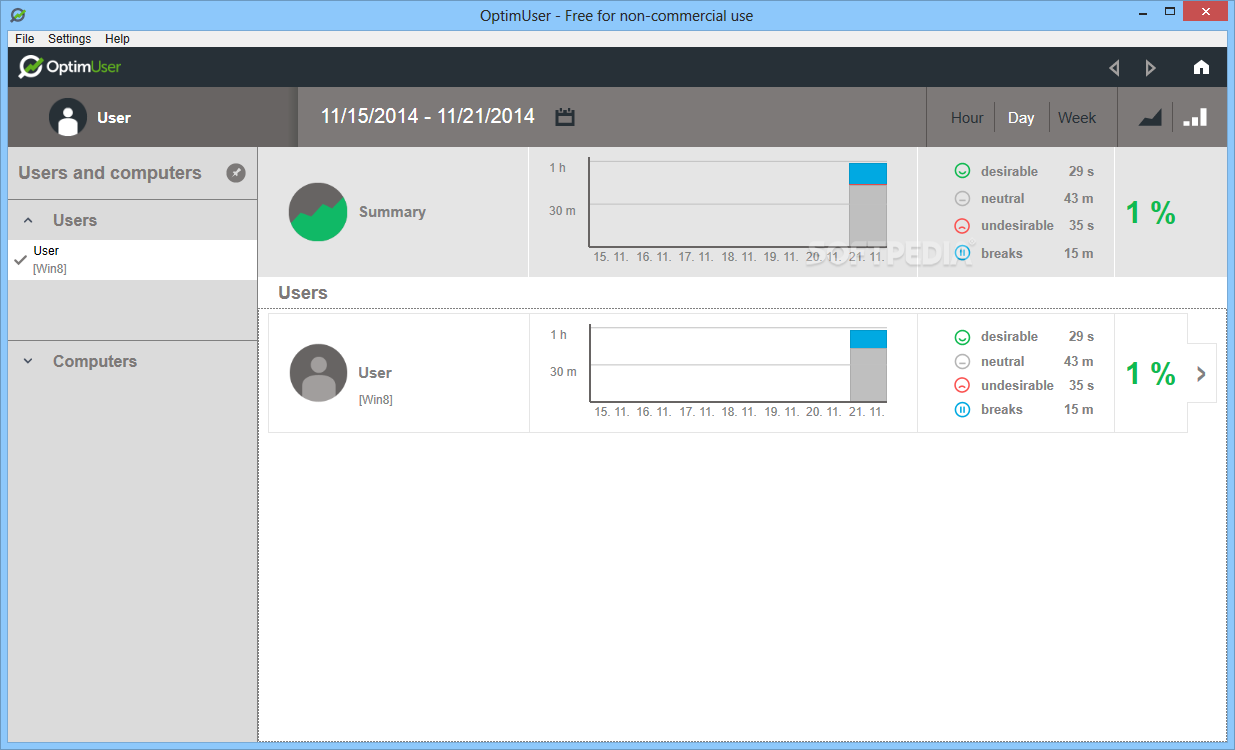This screenshot has width=1235, height=750.
Task: Open User details with right chevron
Action: coord(1201,373)
